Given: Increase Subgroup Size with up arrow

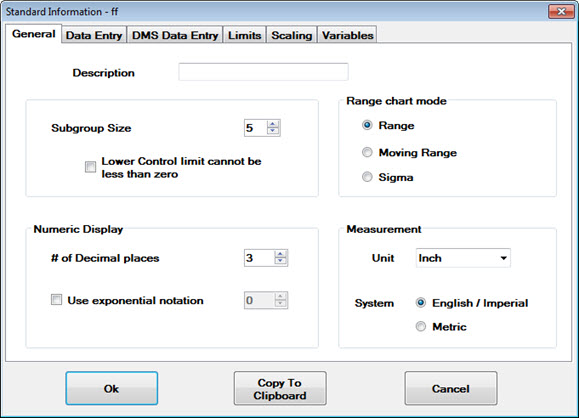Looking at the screenshot, I should [273, 124].
